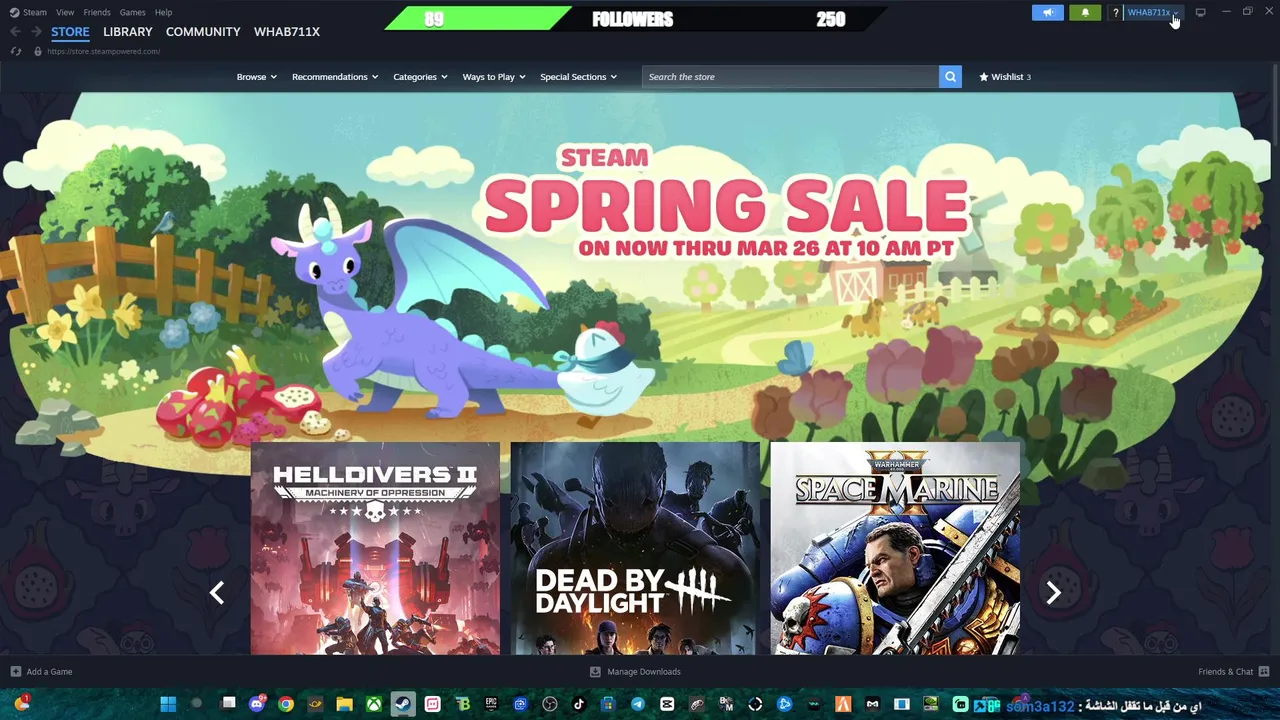Image resolution: width=1280 pixels, height=720 pixels.
Task: Open the Dead by Daylight game tile
Action: click(x=635, y=549)
